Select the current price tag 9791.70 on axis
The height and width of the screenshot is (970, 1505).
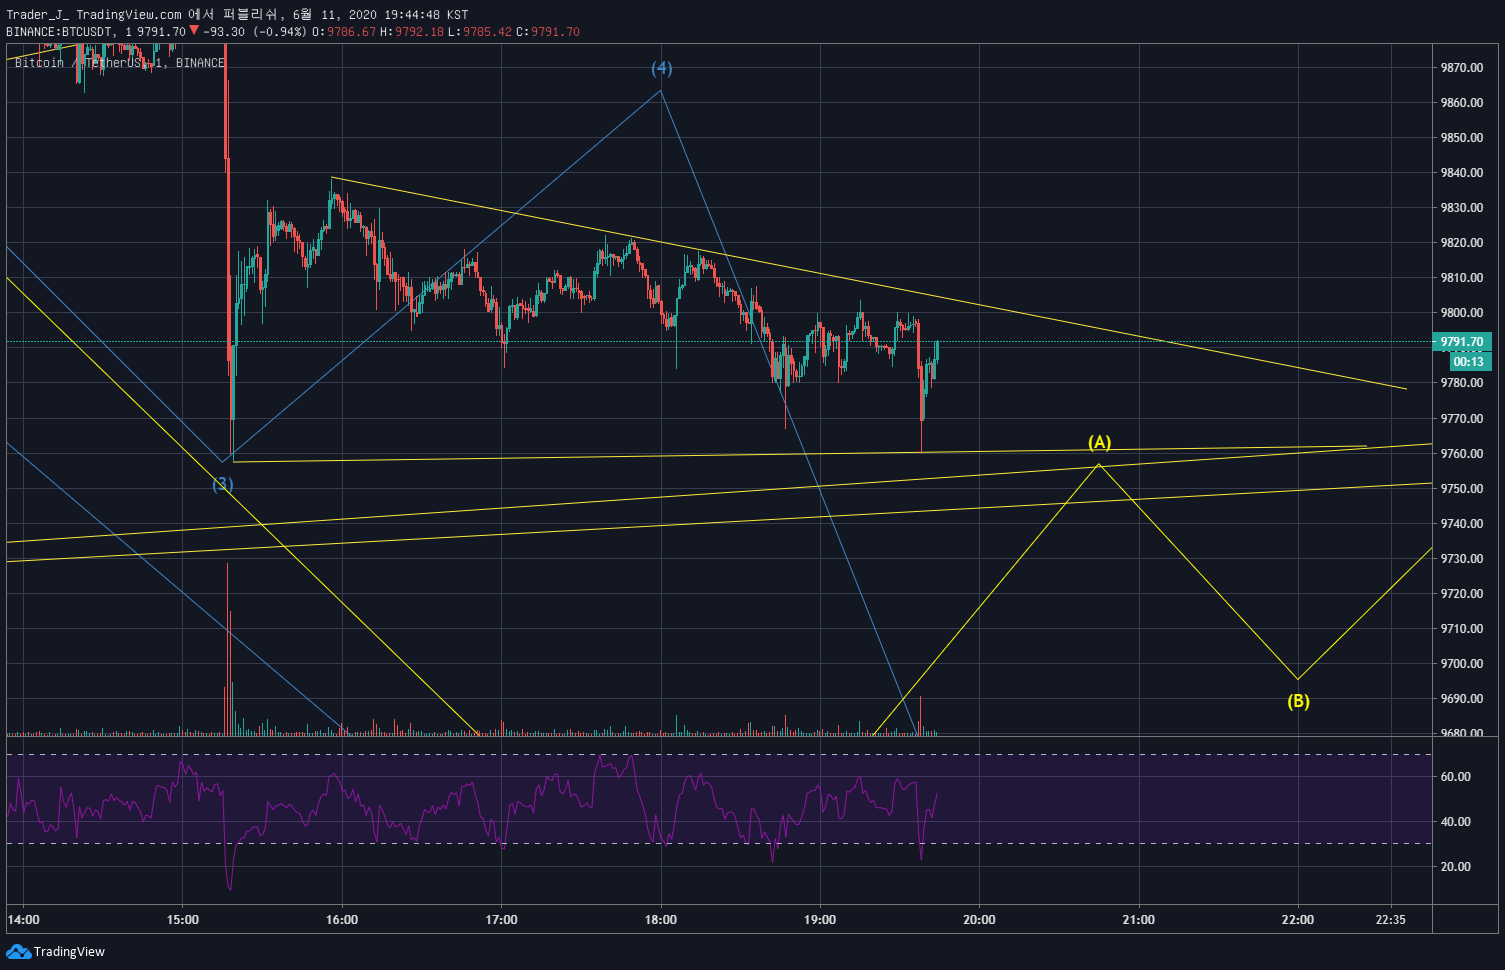tap(1462, 342)
